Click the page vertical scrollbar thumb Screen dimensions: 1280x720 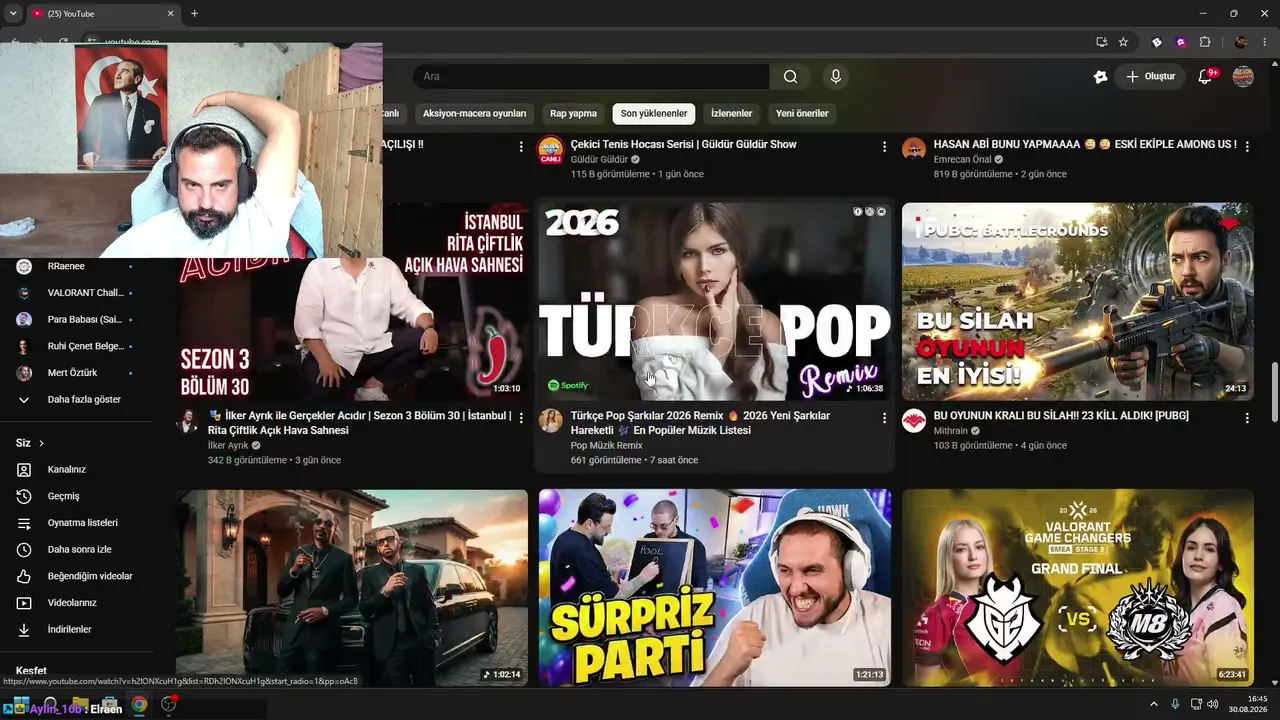tap(1274, 392)
